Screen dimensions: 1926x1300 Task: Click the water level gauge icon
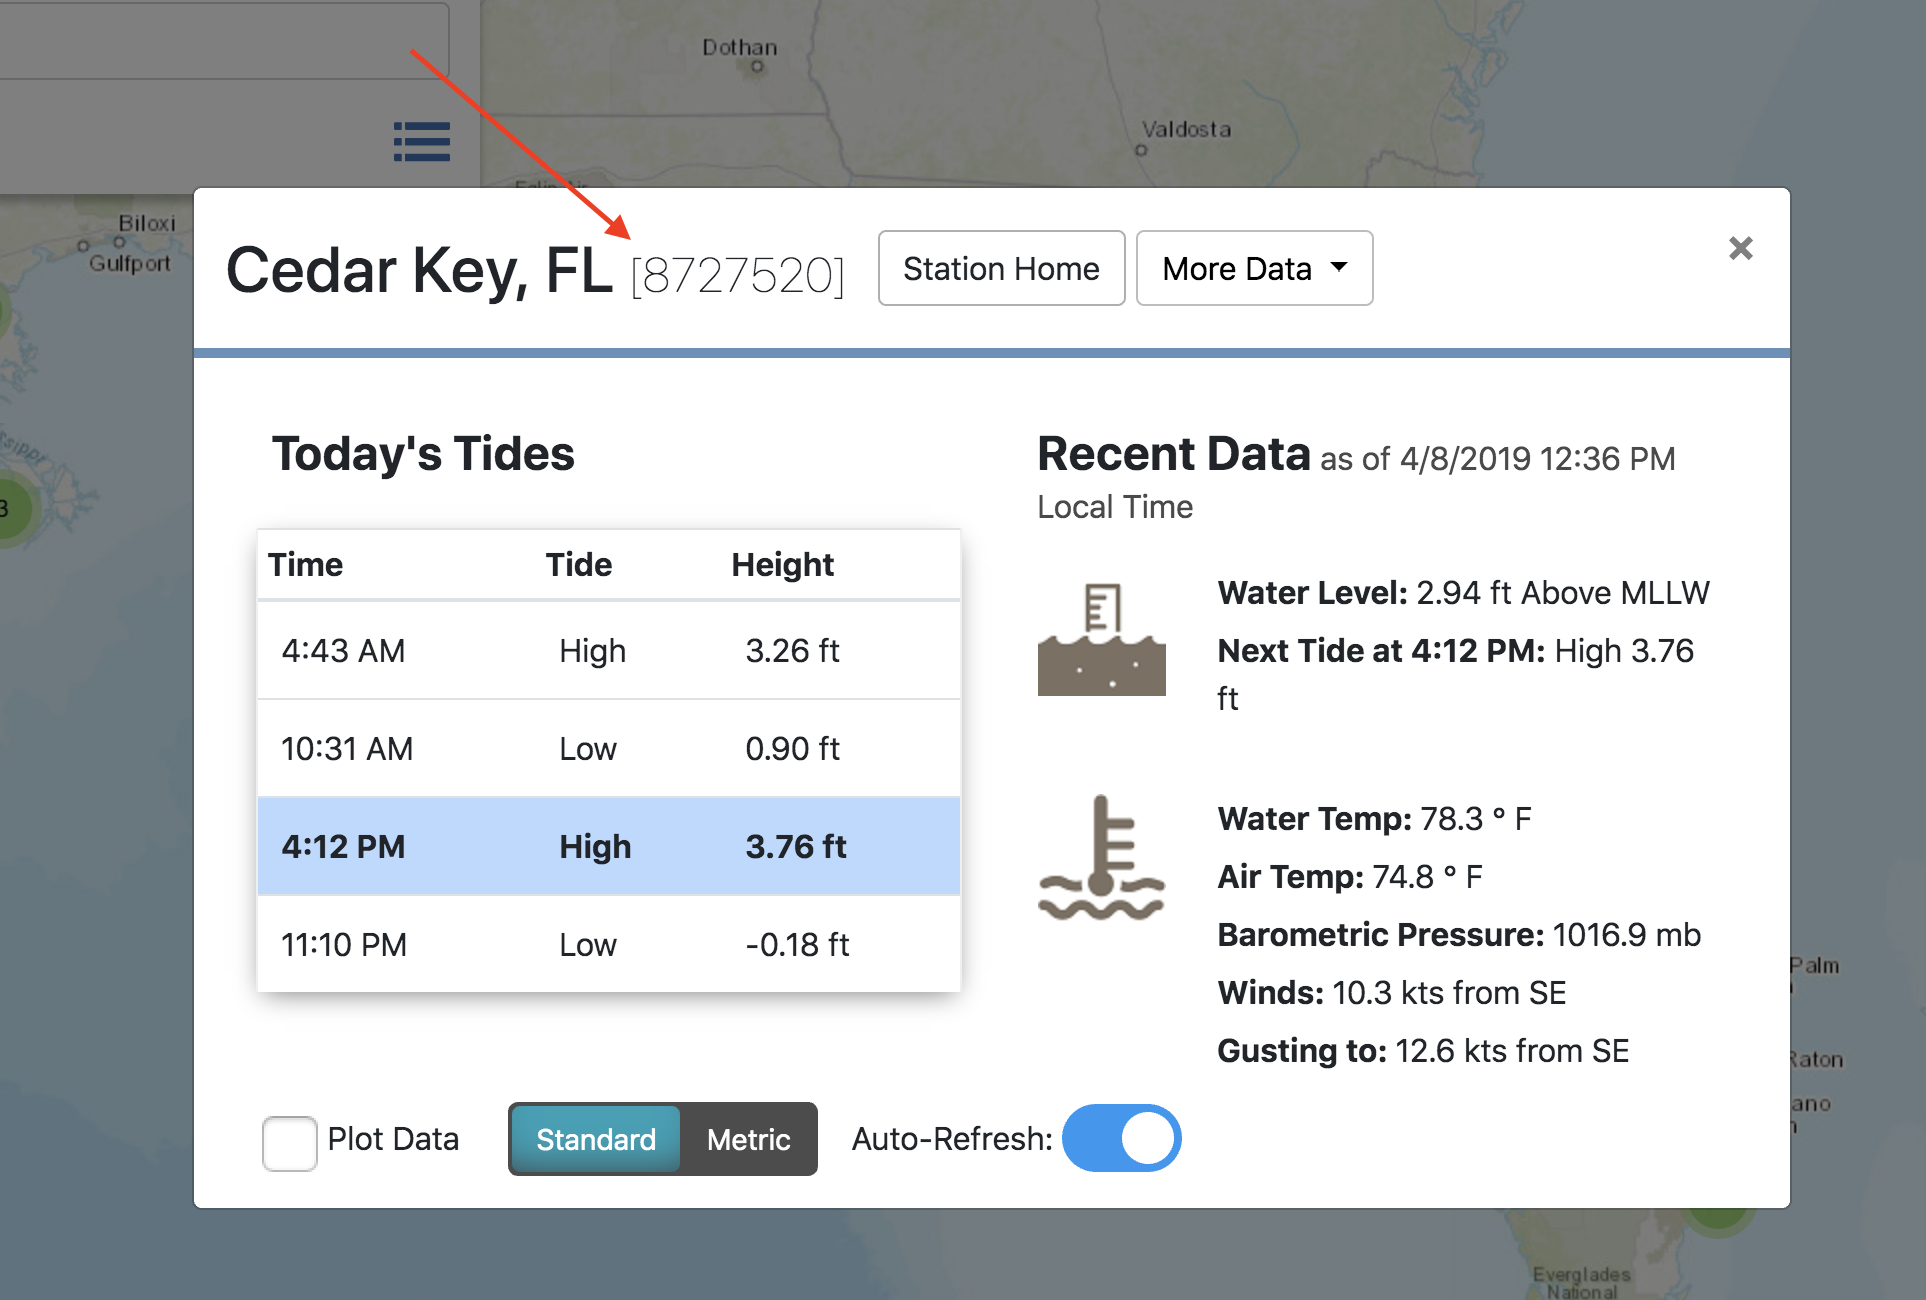1101,640
